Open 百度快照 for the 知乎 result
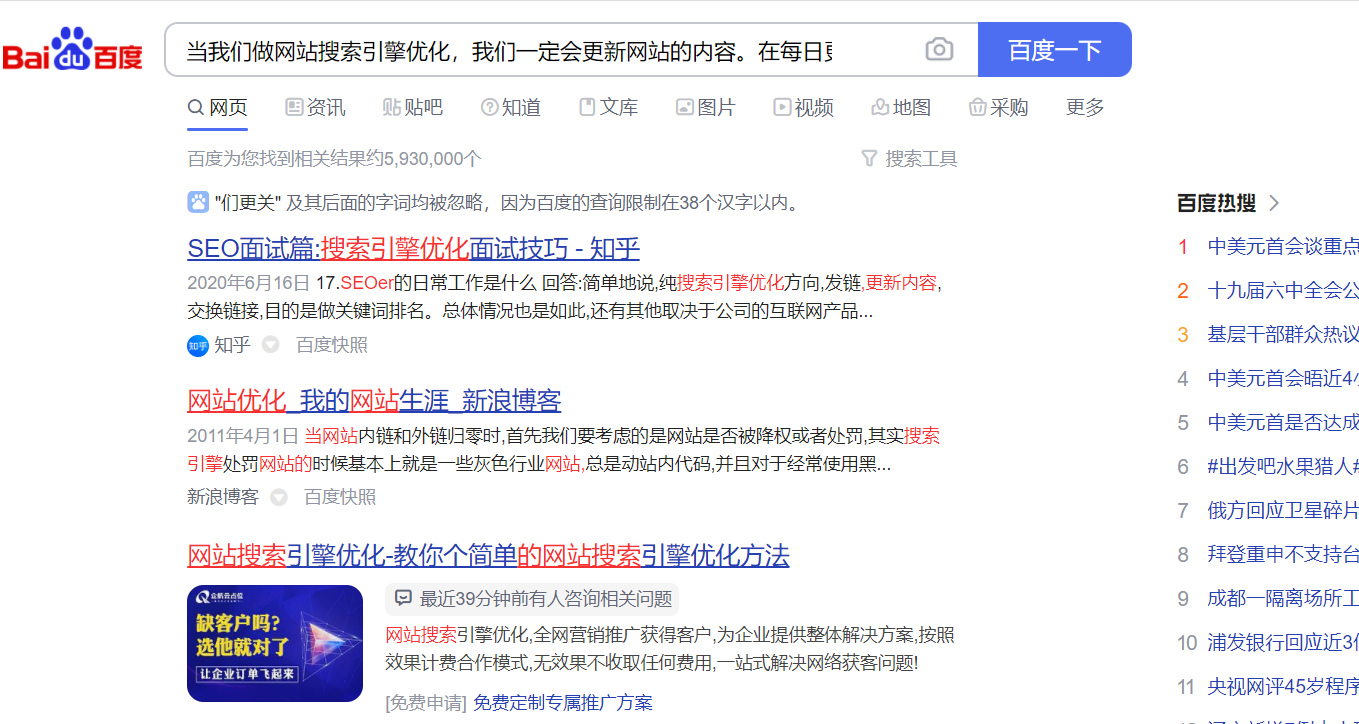Image resolution: width=1359 pixels, height=724 pixels. pos(332,345)
